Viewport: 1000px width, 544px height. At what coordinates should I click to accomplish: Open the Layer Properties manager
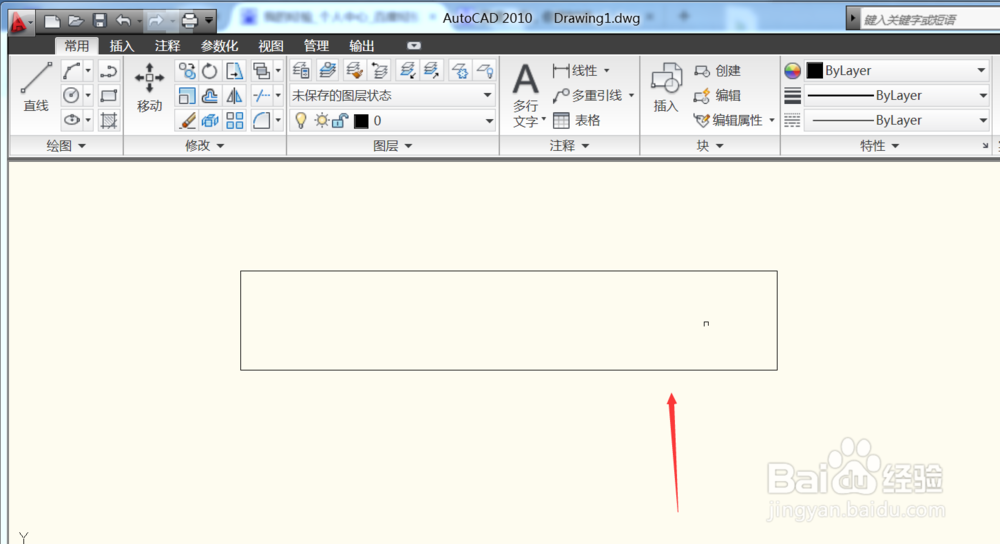click(x=301, y=70)
